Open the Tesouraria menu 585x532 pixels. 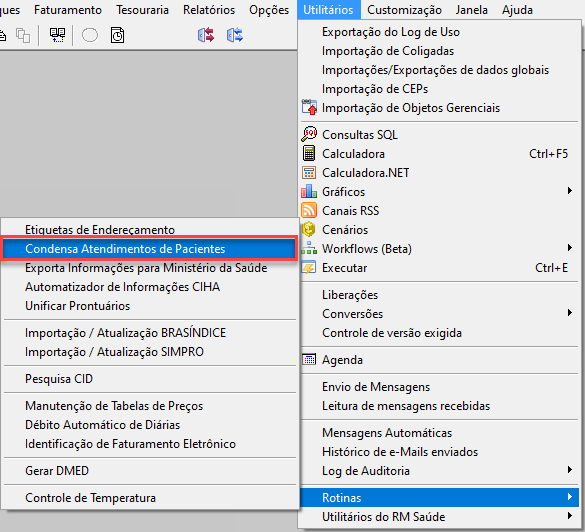142,10
